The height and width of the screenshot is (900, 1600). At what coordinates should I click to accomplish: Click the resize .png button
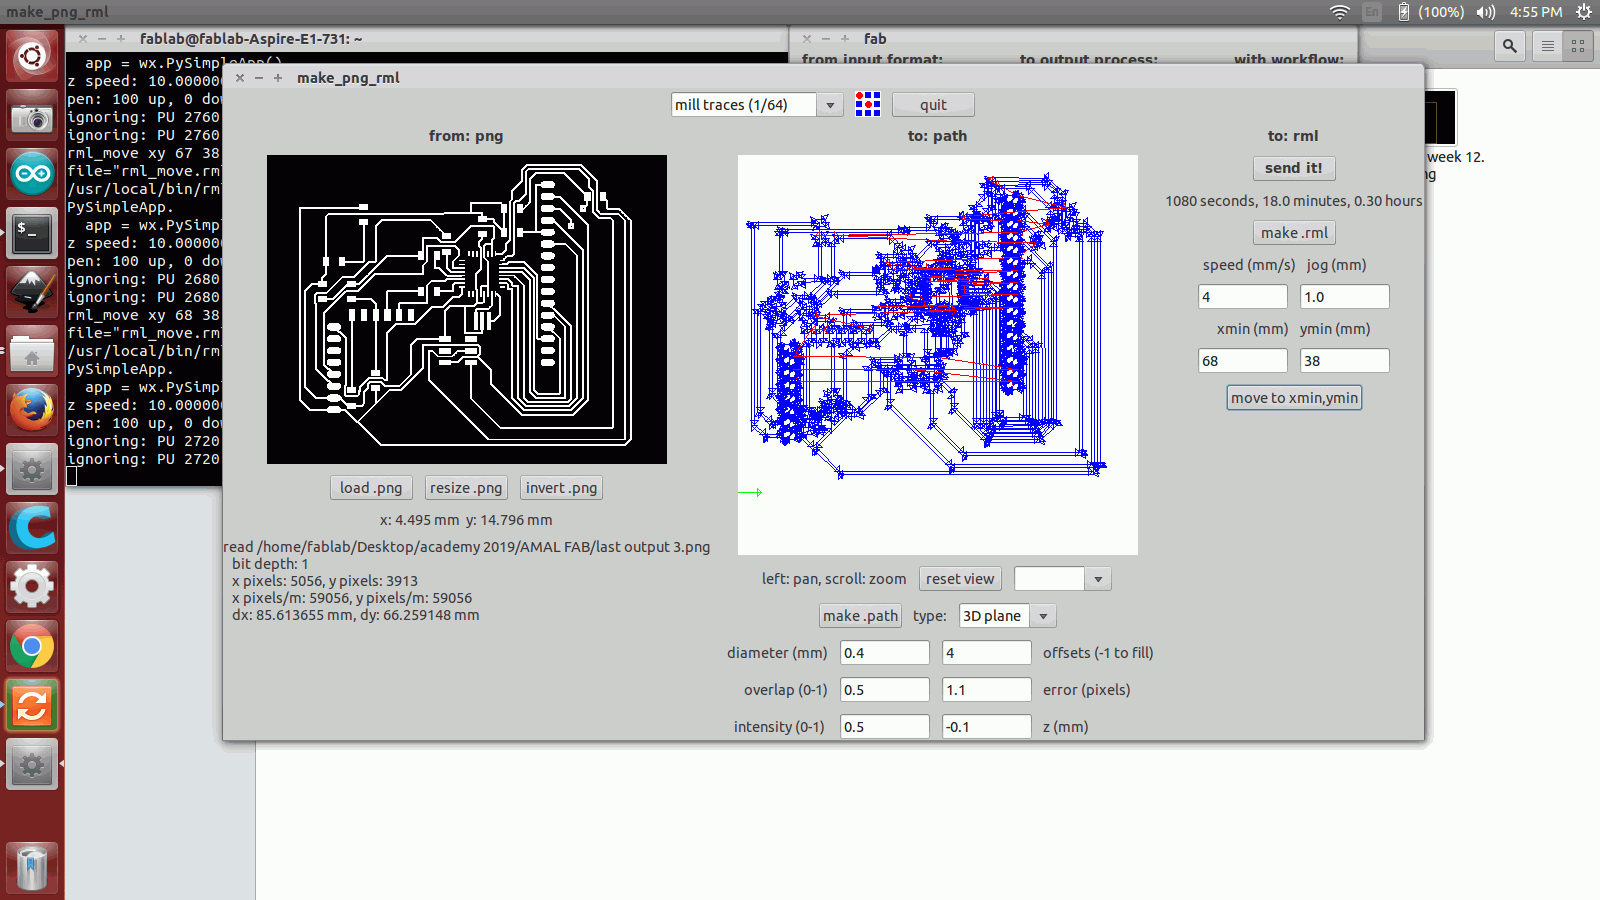[x=466, y=487]
